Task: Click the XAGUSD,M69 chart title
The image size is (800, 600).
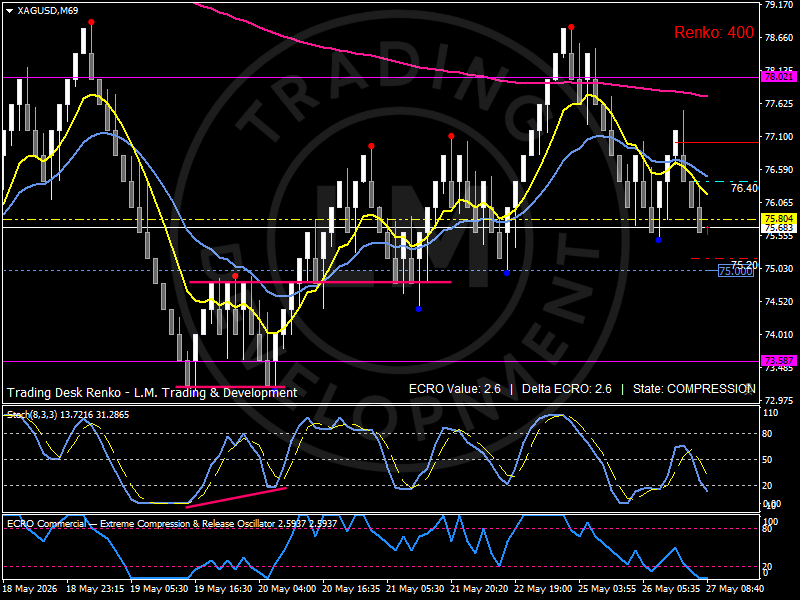Action: (47, 10)
